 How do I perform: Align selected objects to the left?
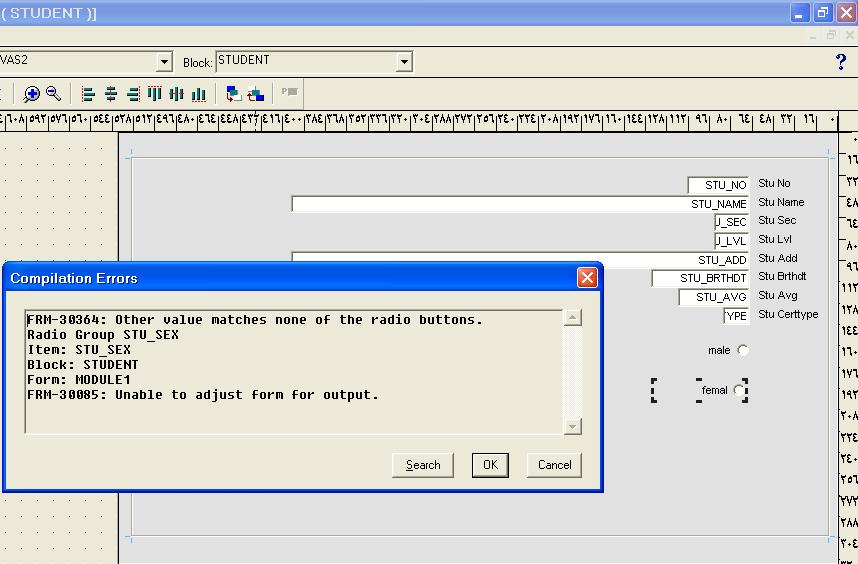pyautogui.click(x=88, y=94)
